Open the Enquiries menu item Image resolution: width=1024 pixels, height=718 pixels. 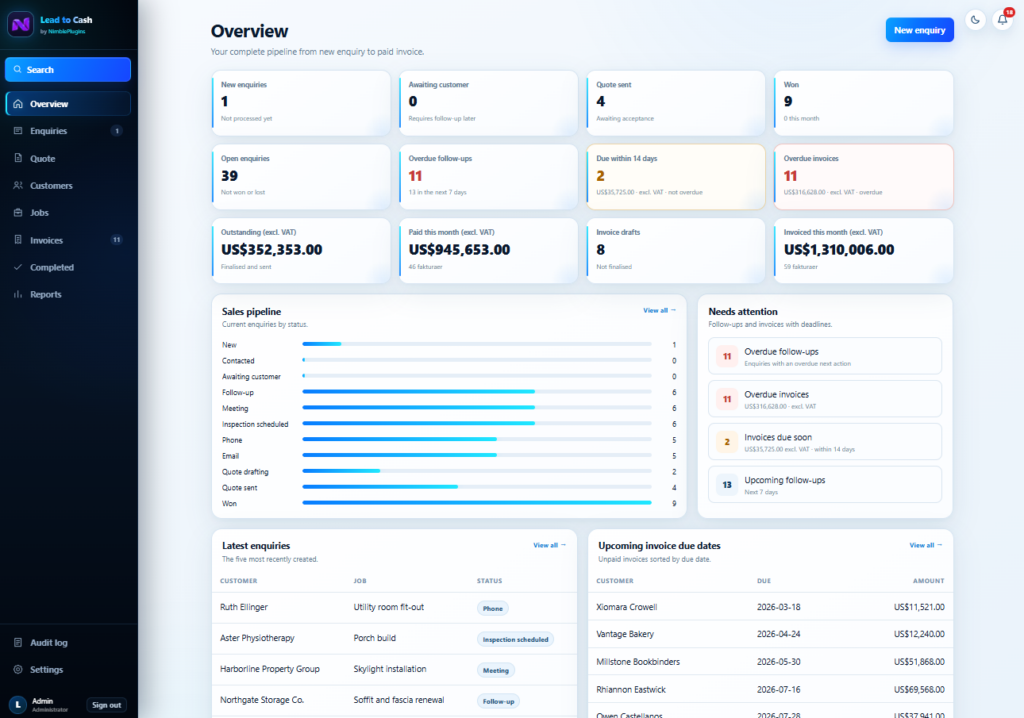tap(68, 131)
